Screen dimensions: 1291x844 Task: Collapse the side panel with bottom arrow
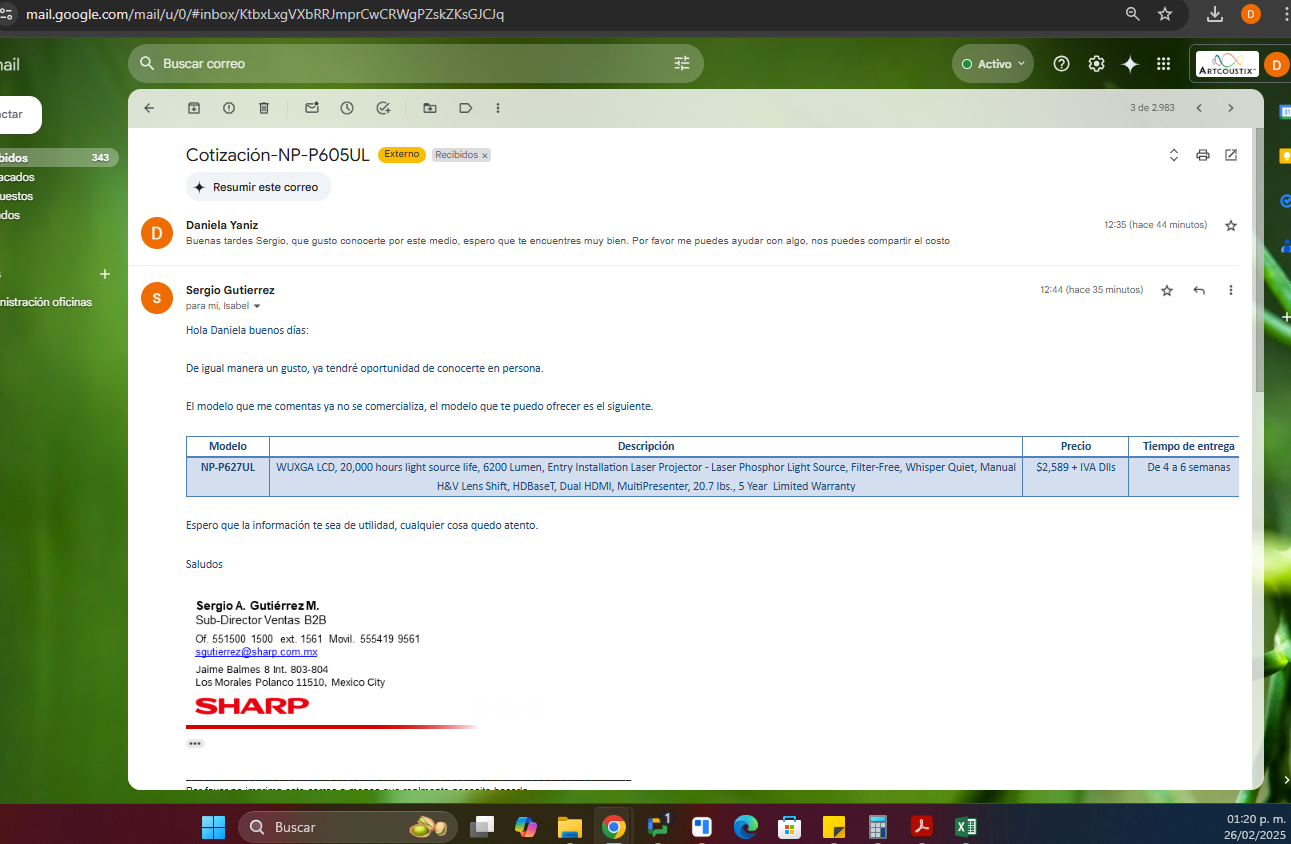point(1284,780)
